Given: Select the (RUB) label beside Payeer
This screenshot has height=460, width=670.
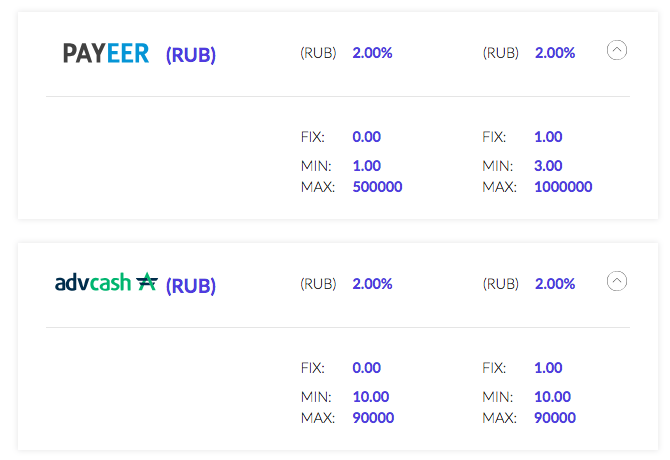Looking at the screenshot, I should point(191,55).
